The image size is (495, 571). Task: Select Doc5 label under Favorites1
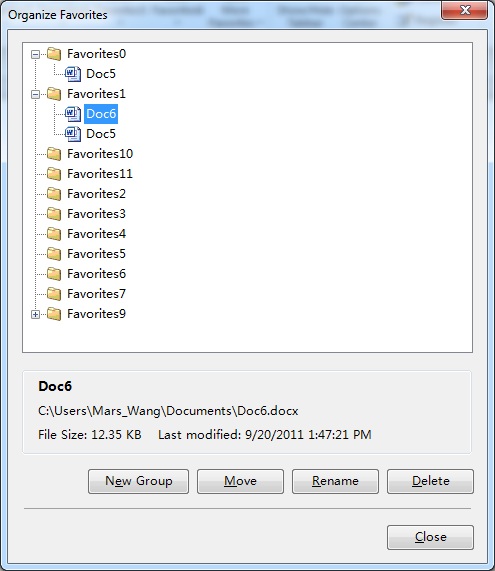[101, 134]
